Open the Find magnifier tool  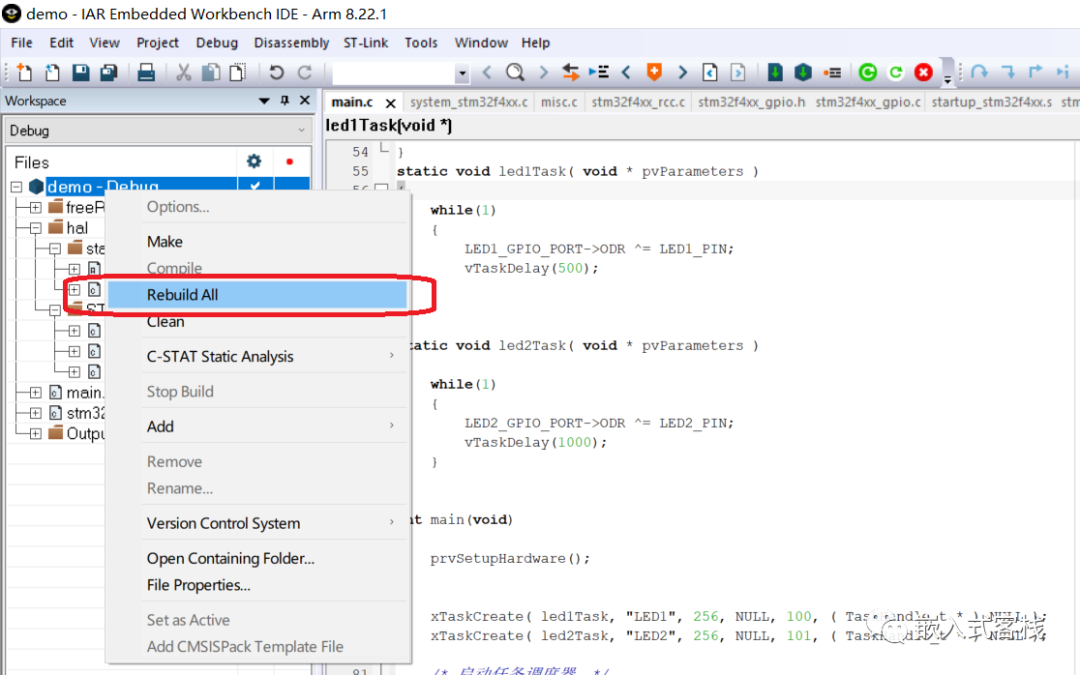[x=515, y=72]
